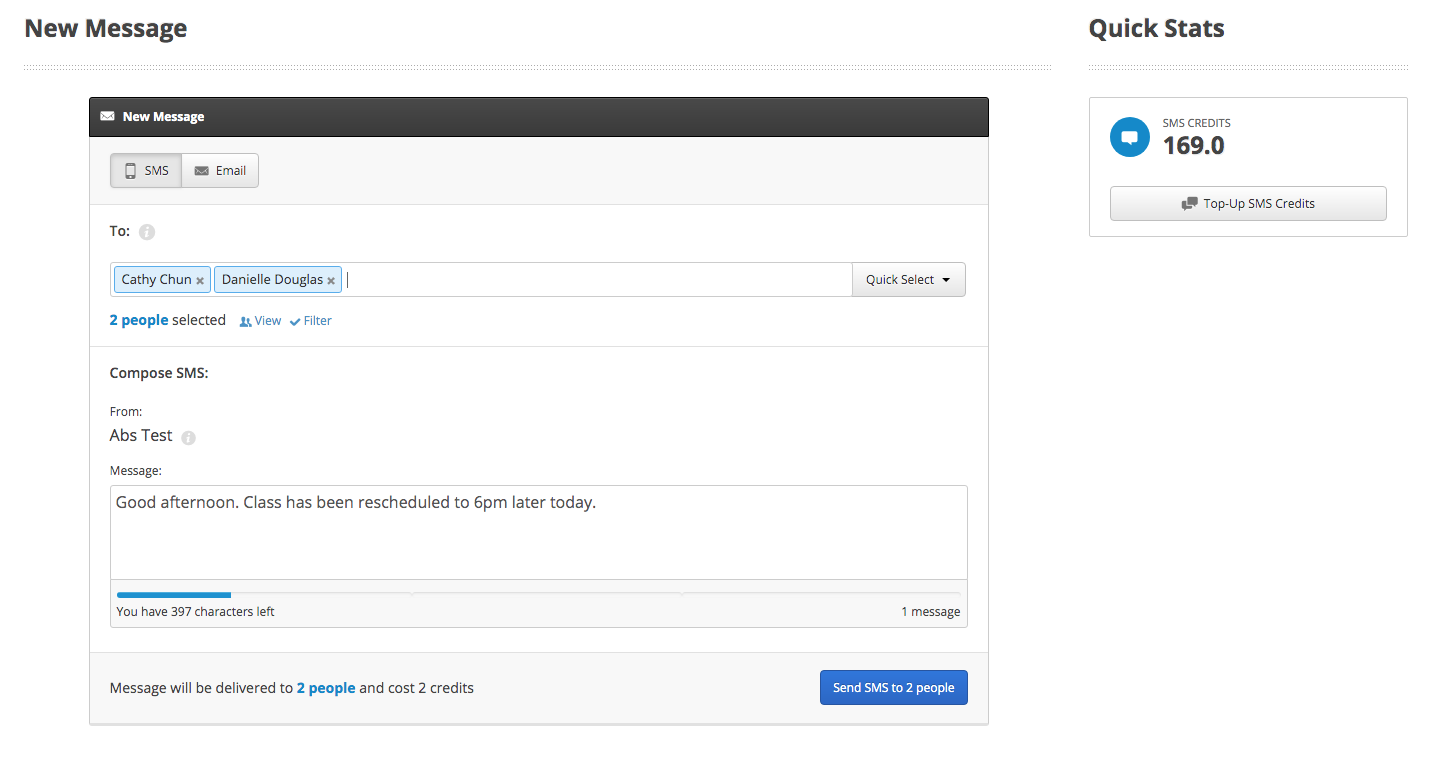Image resolution: width=1432 pixels, height=763 pixels.
Task: Click the info icon next to Abs Test
Action: pyautogui.click(x=189, y=437)
